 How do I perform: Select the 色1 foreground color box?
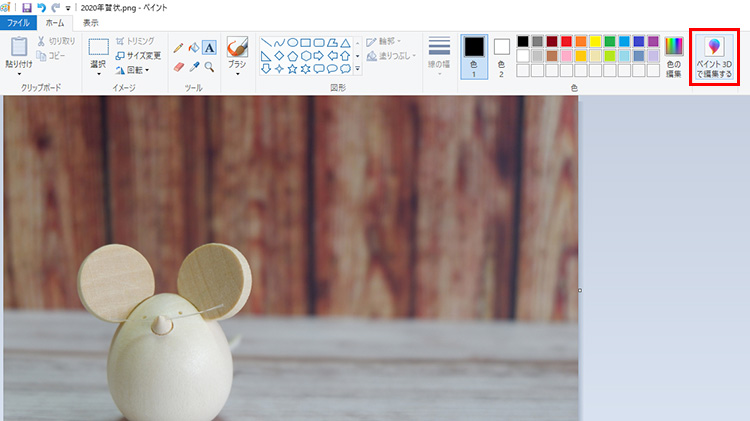(x=474, y=54)
